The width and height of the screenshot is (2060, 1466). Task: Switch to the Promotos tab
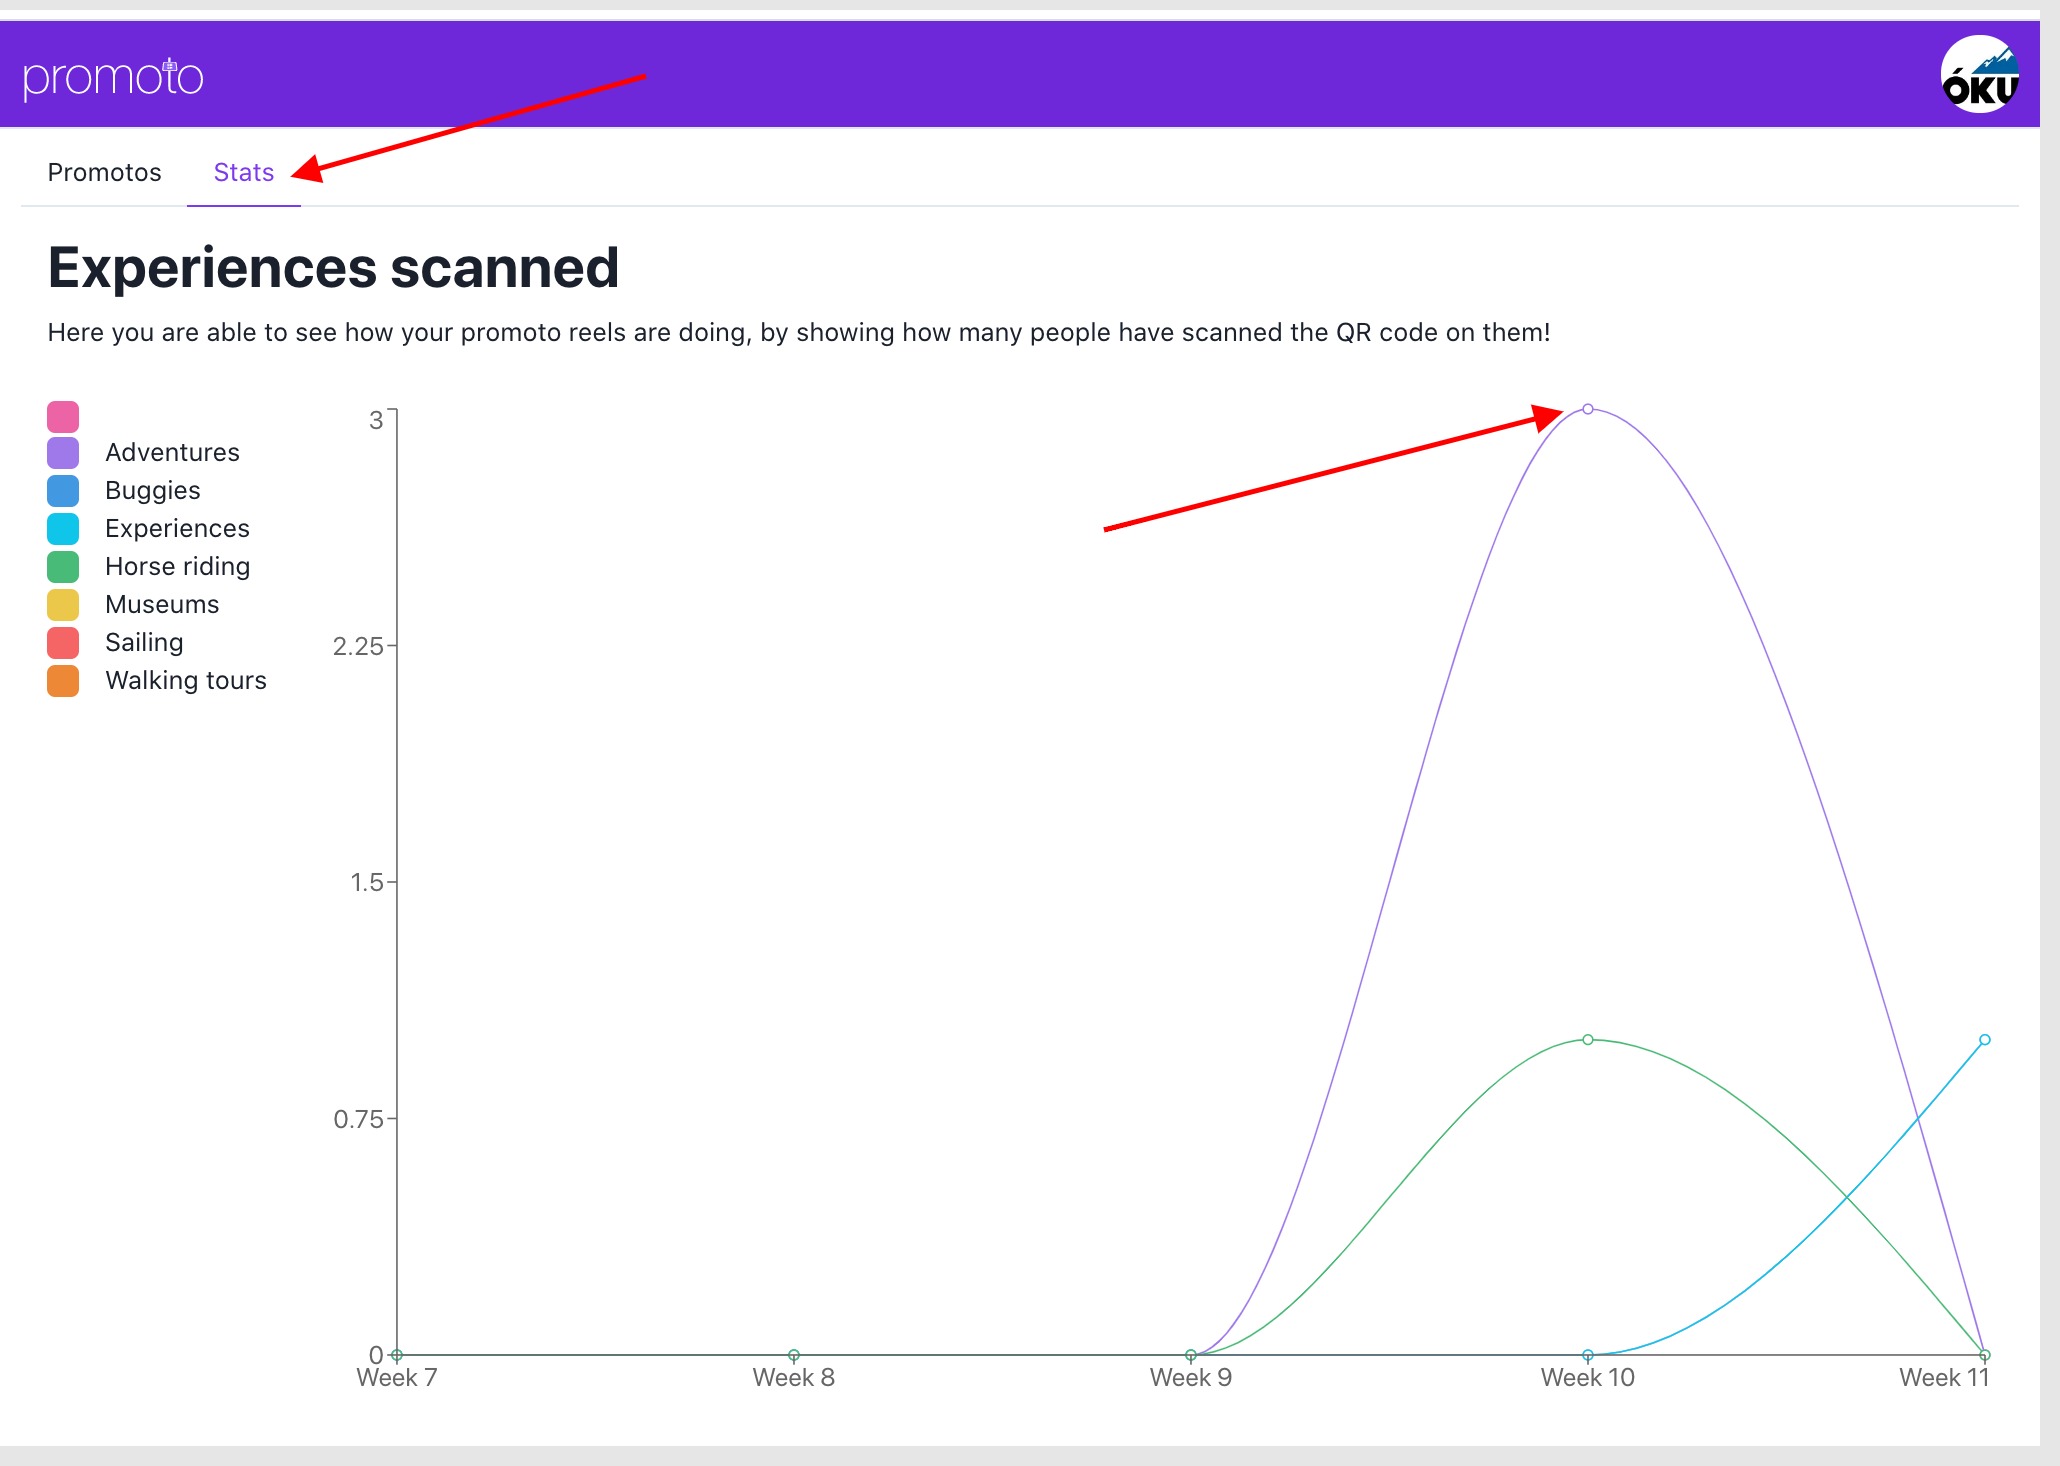tap(104, 172)
